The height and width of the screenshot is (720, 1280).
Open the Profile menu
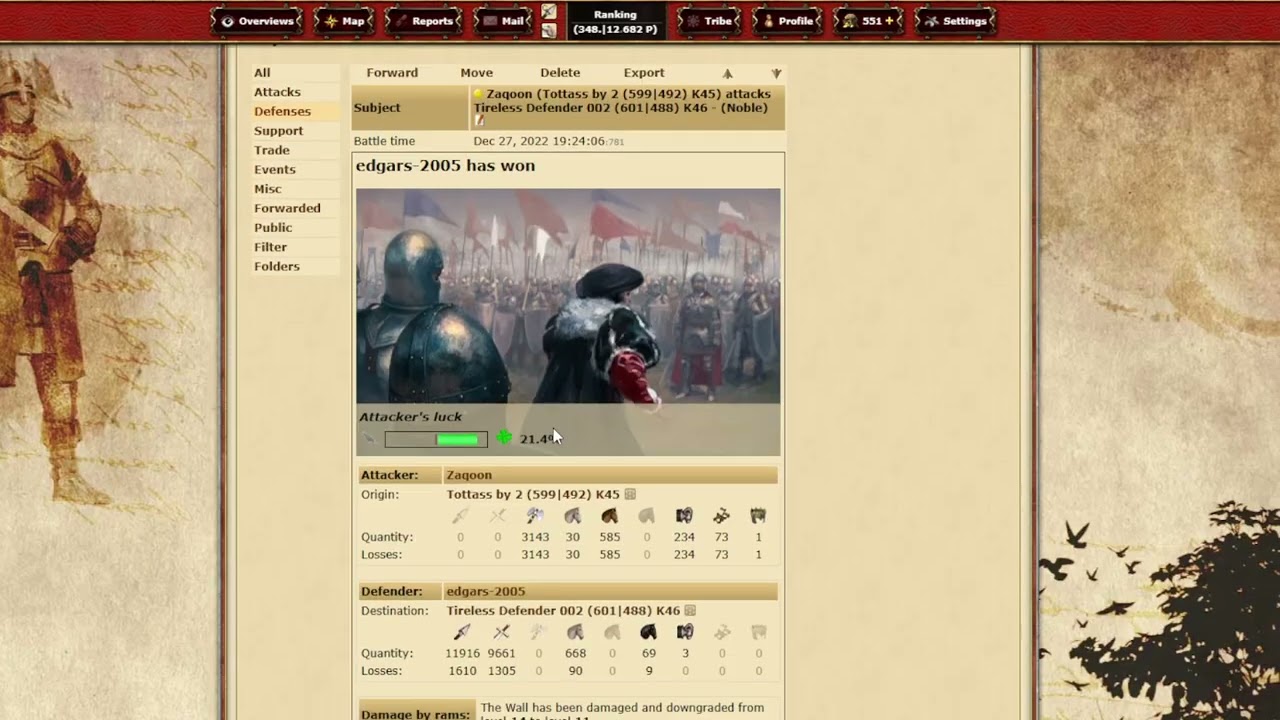786,21
